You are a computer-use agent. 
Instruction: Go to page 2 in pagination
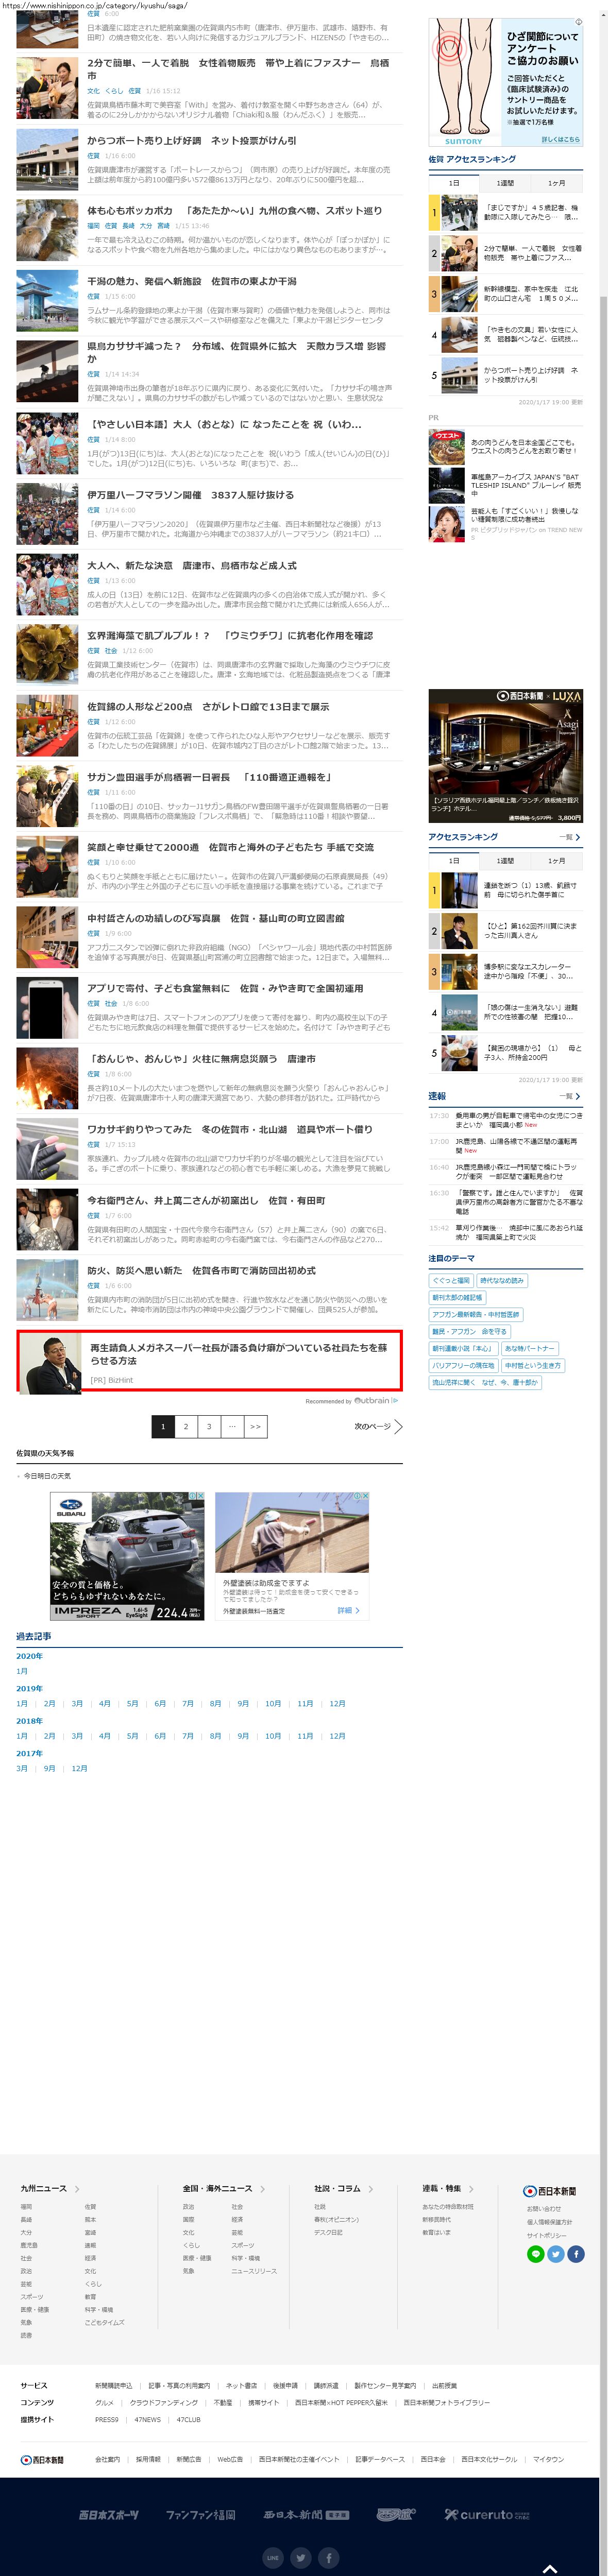[x=185, y=1426]
